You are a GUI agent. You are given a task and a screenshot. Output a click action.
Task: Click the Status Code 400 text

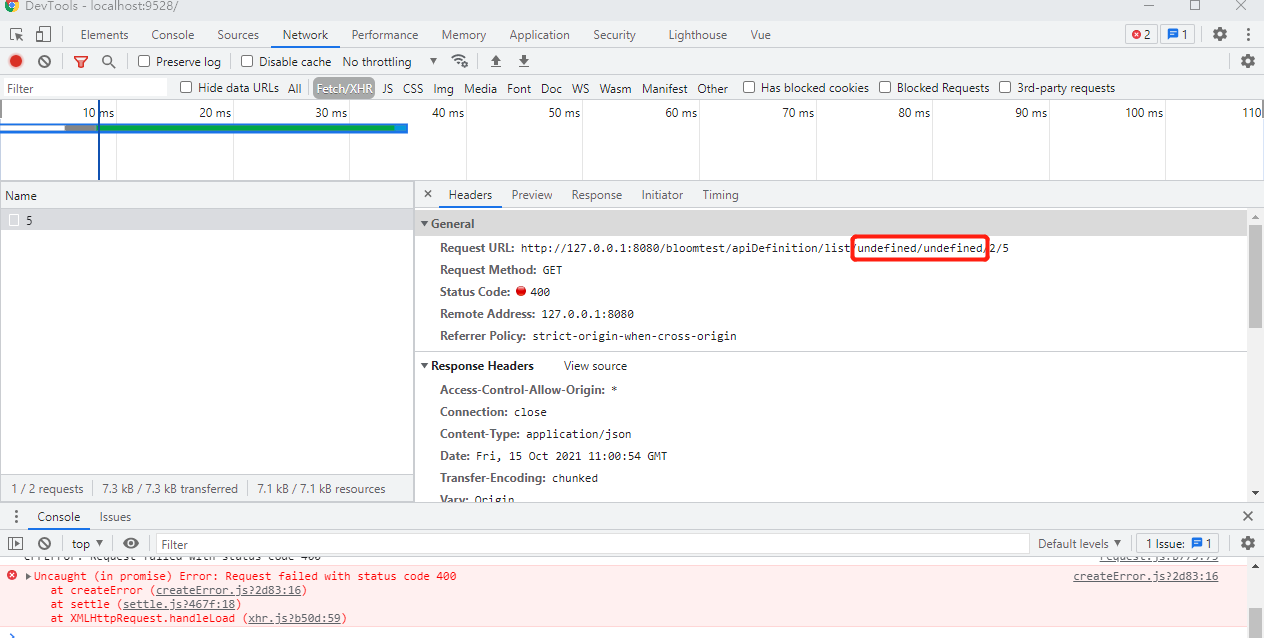[x=540, y=292]
